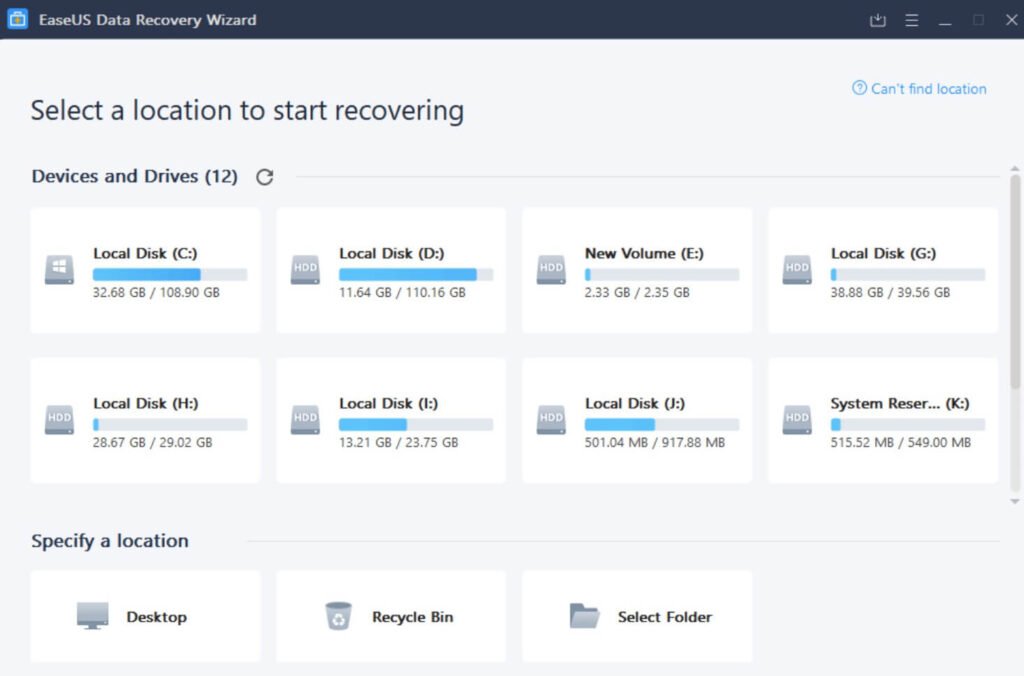This screenshot has height=676, width=1024.
Task: Click the Select Folder folder icon
Action: [x=584, y=615]
